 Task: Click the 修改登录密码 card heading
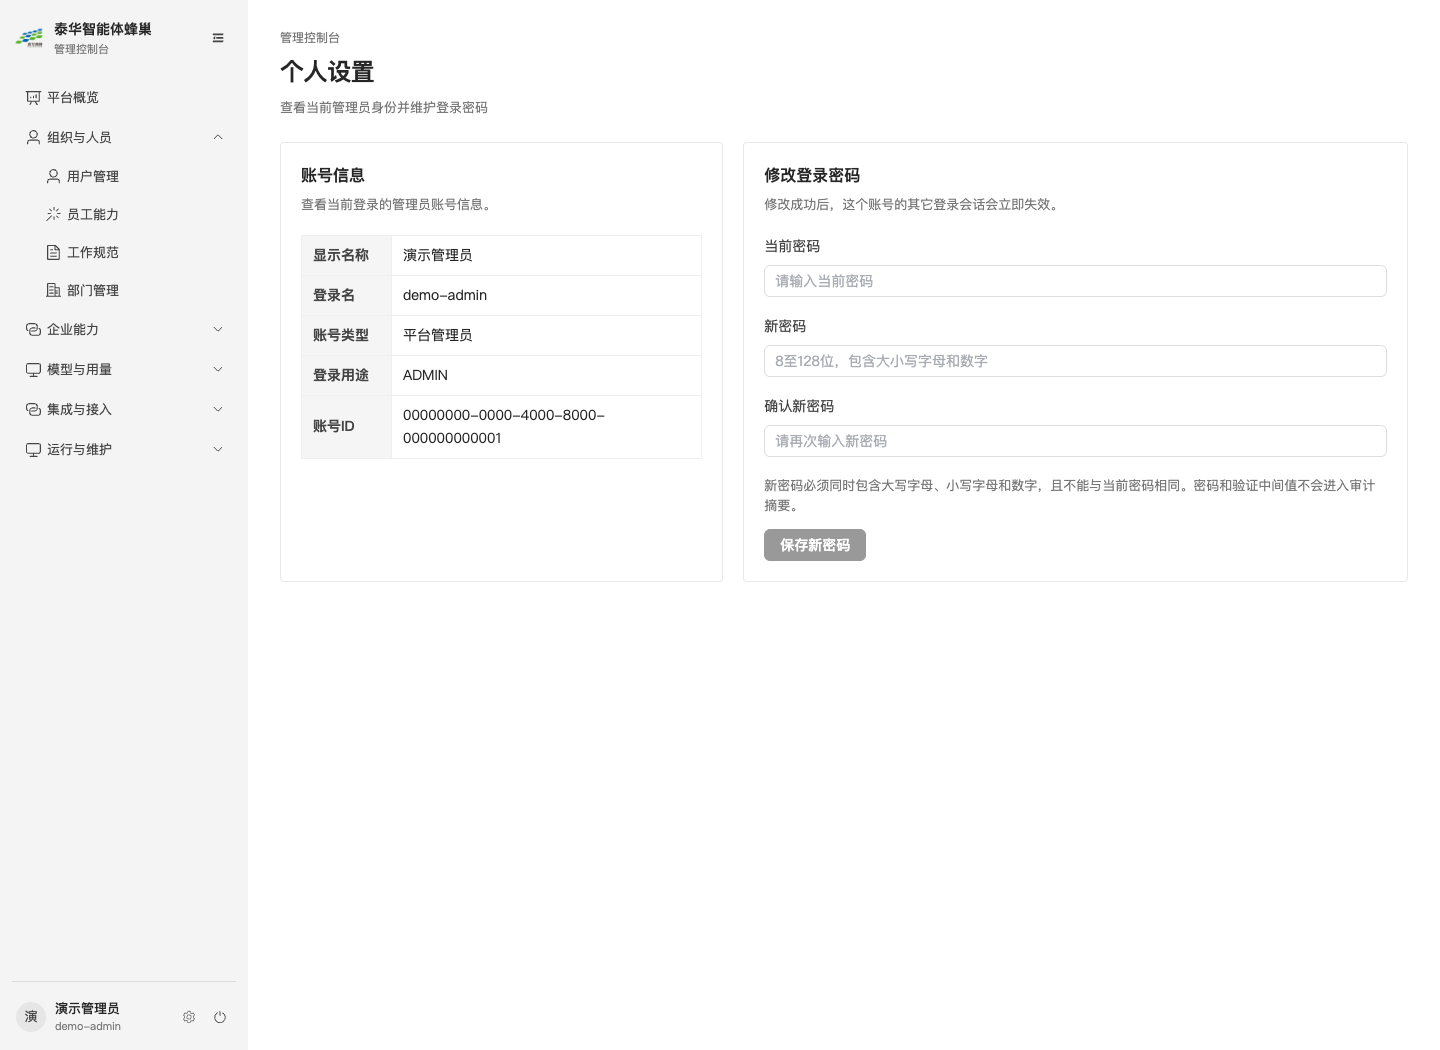coord(812,175)
